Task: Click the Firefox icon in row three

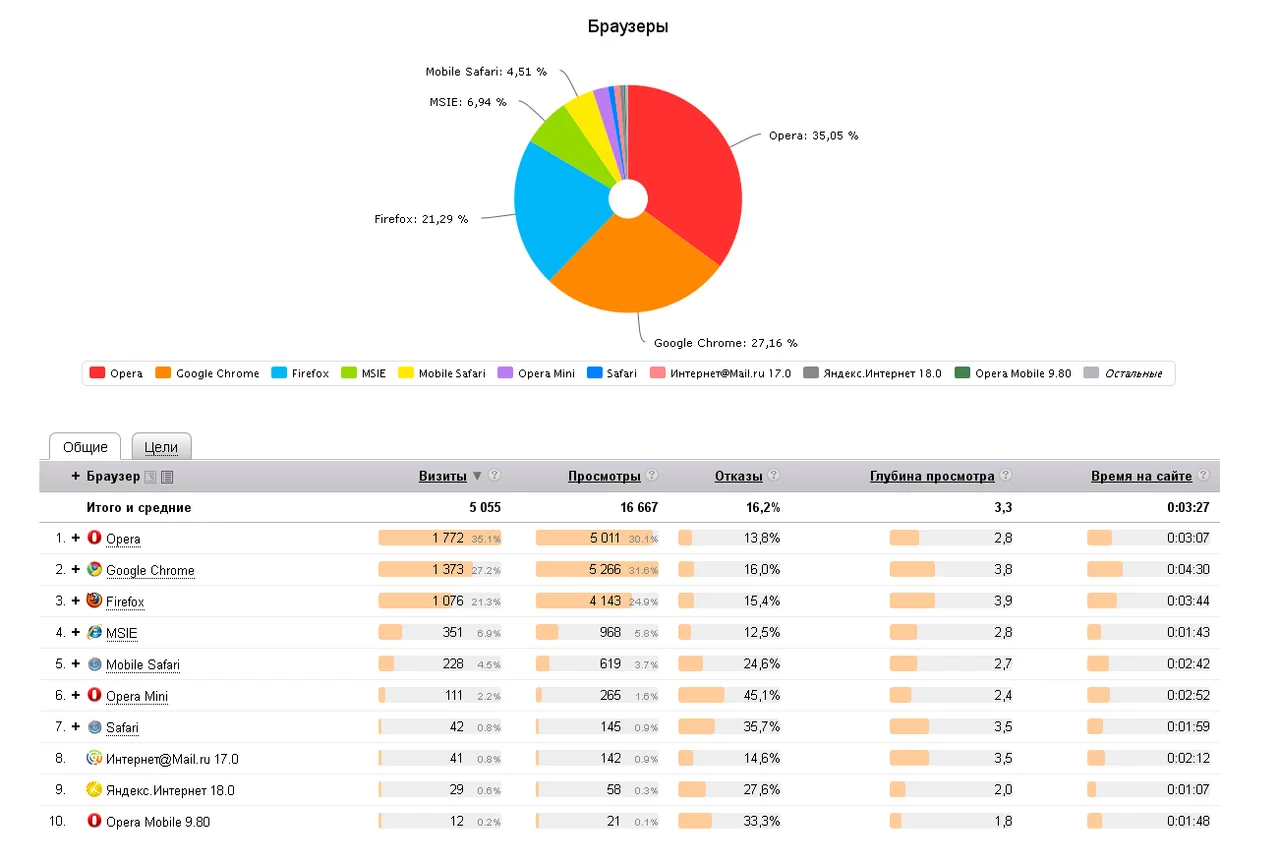Action: (94, 601)
